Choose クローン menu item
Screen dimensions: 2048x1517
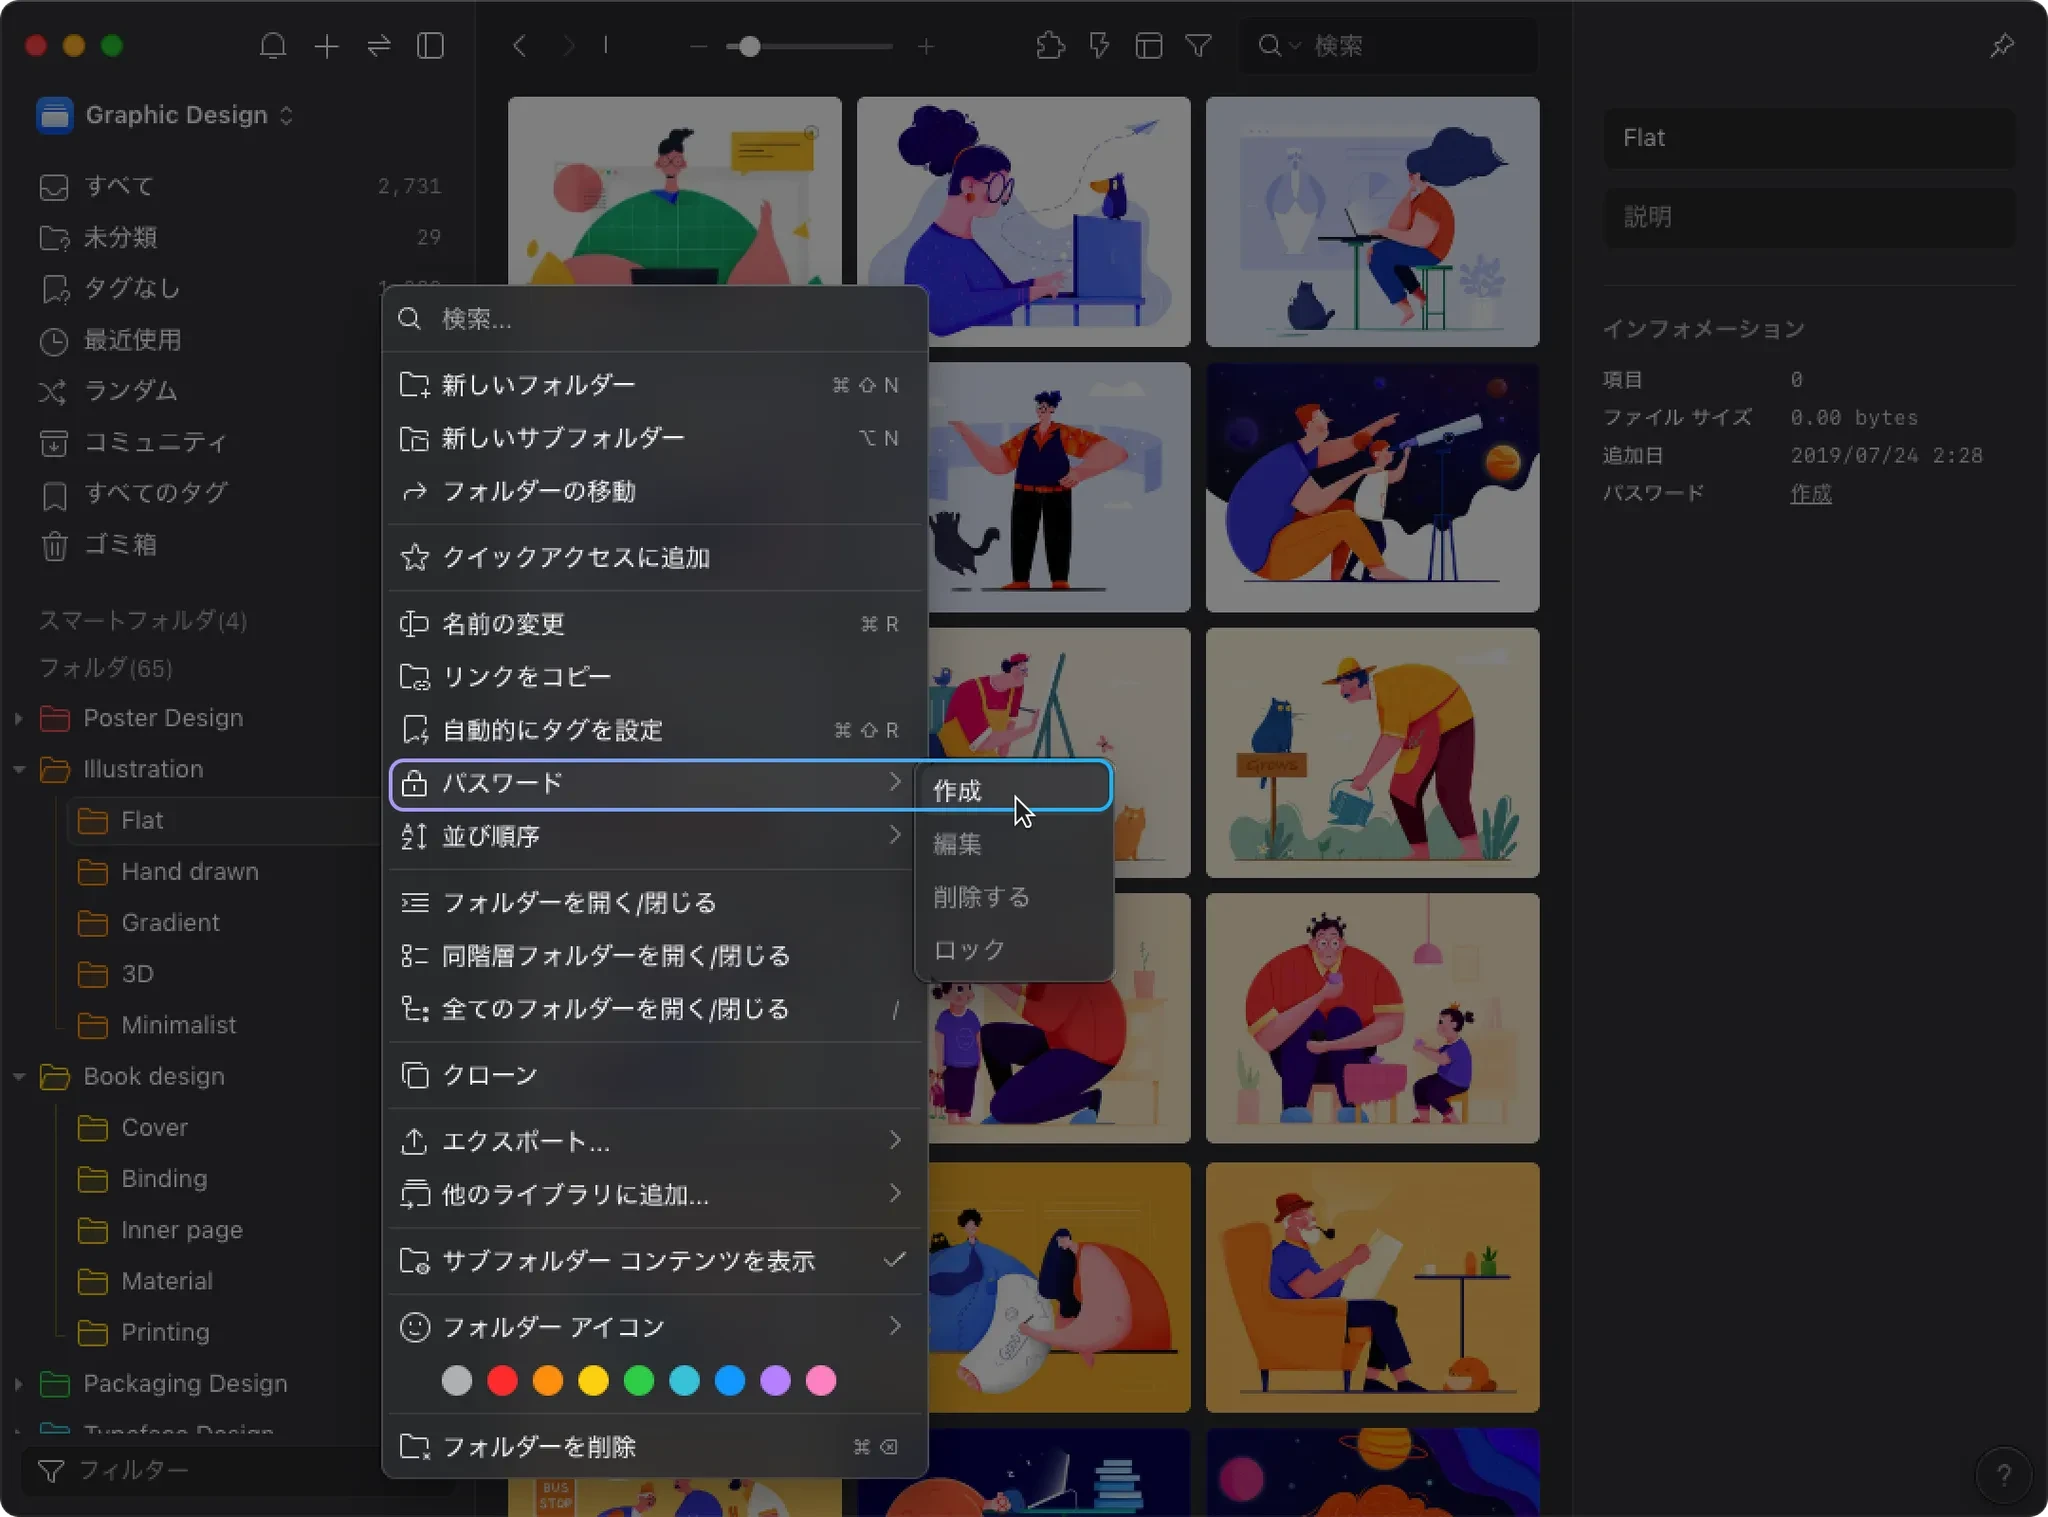click(654, 1075)
